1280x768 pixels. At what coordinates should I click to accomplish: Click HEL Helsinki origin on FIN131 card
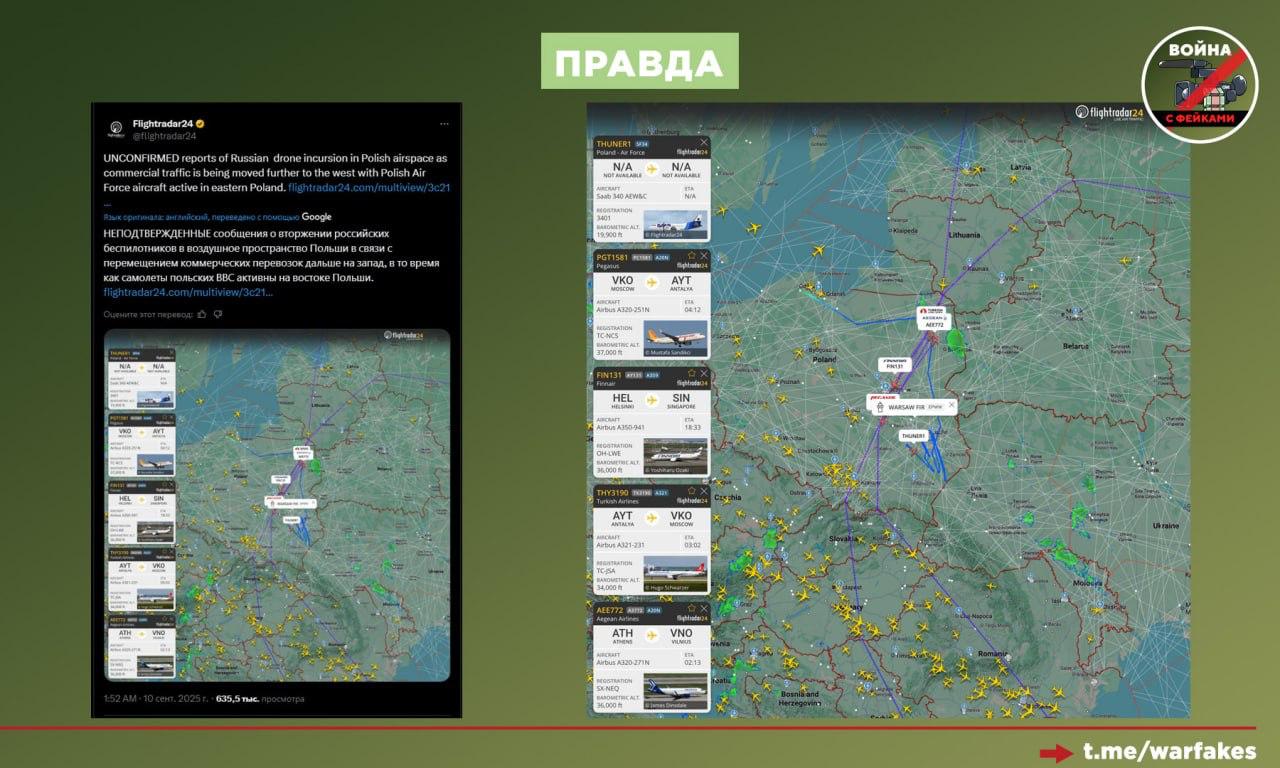tap(622, 401)
